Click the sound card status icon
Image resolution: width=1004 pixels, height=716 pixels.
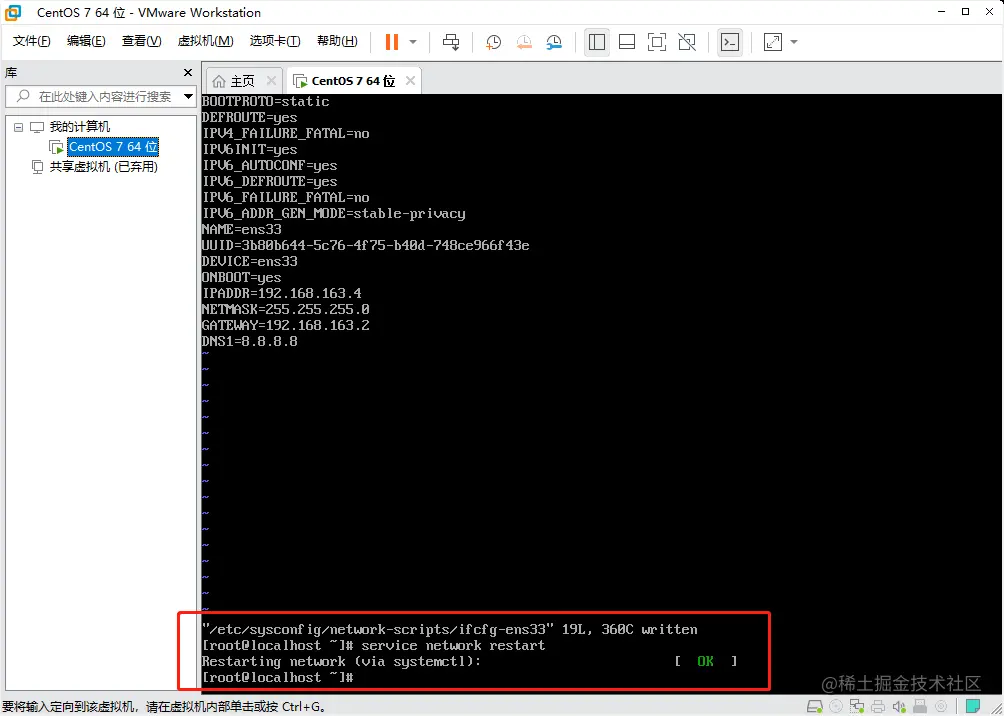tap(898, 707)
